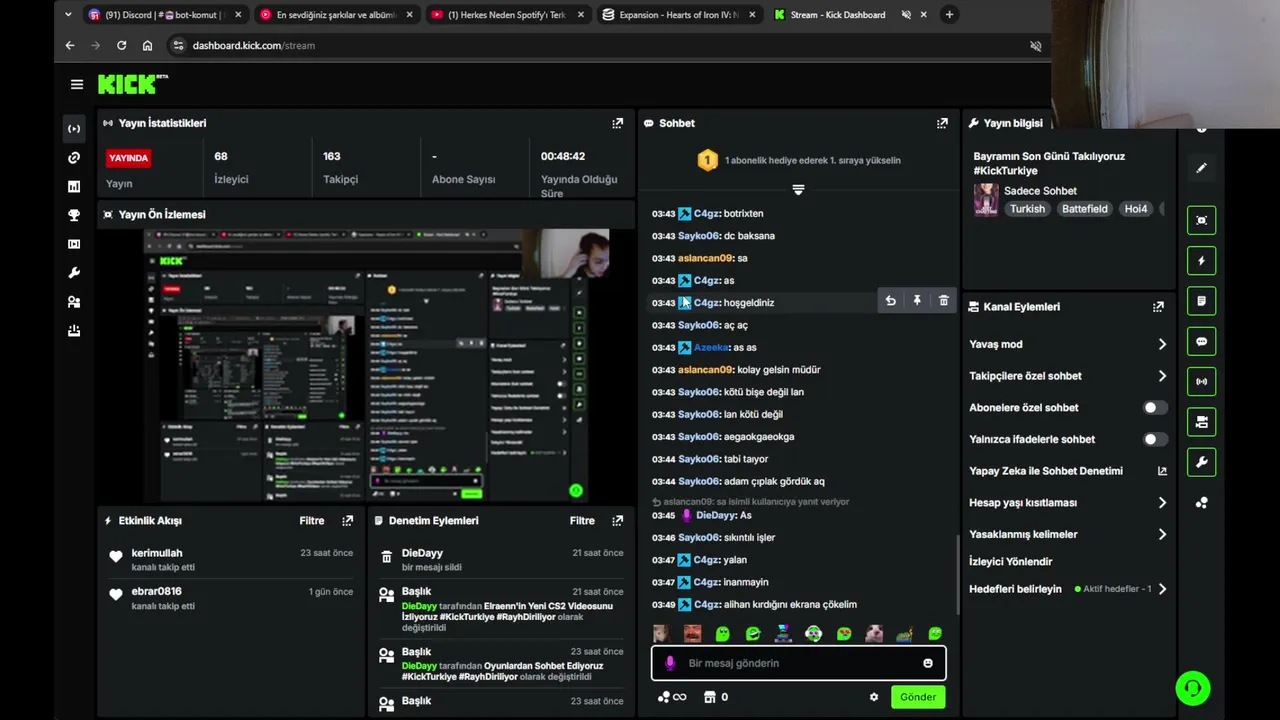
Task: Click the wrench icon in right sidebar
Action: (x=1201, y=462)
